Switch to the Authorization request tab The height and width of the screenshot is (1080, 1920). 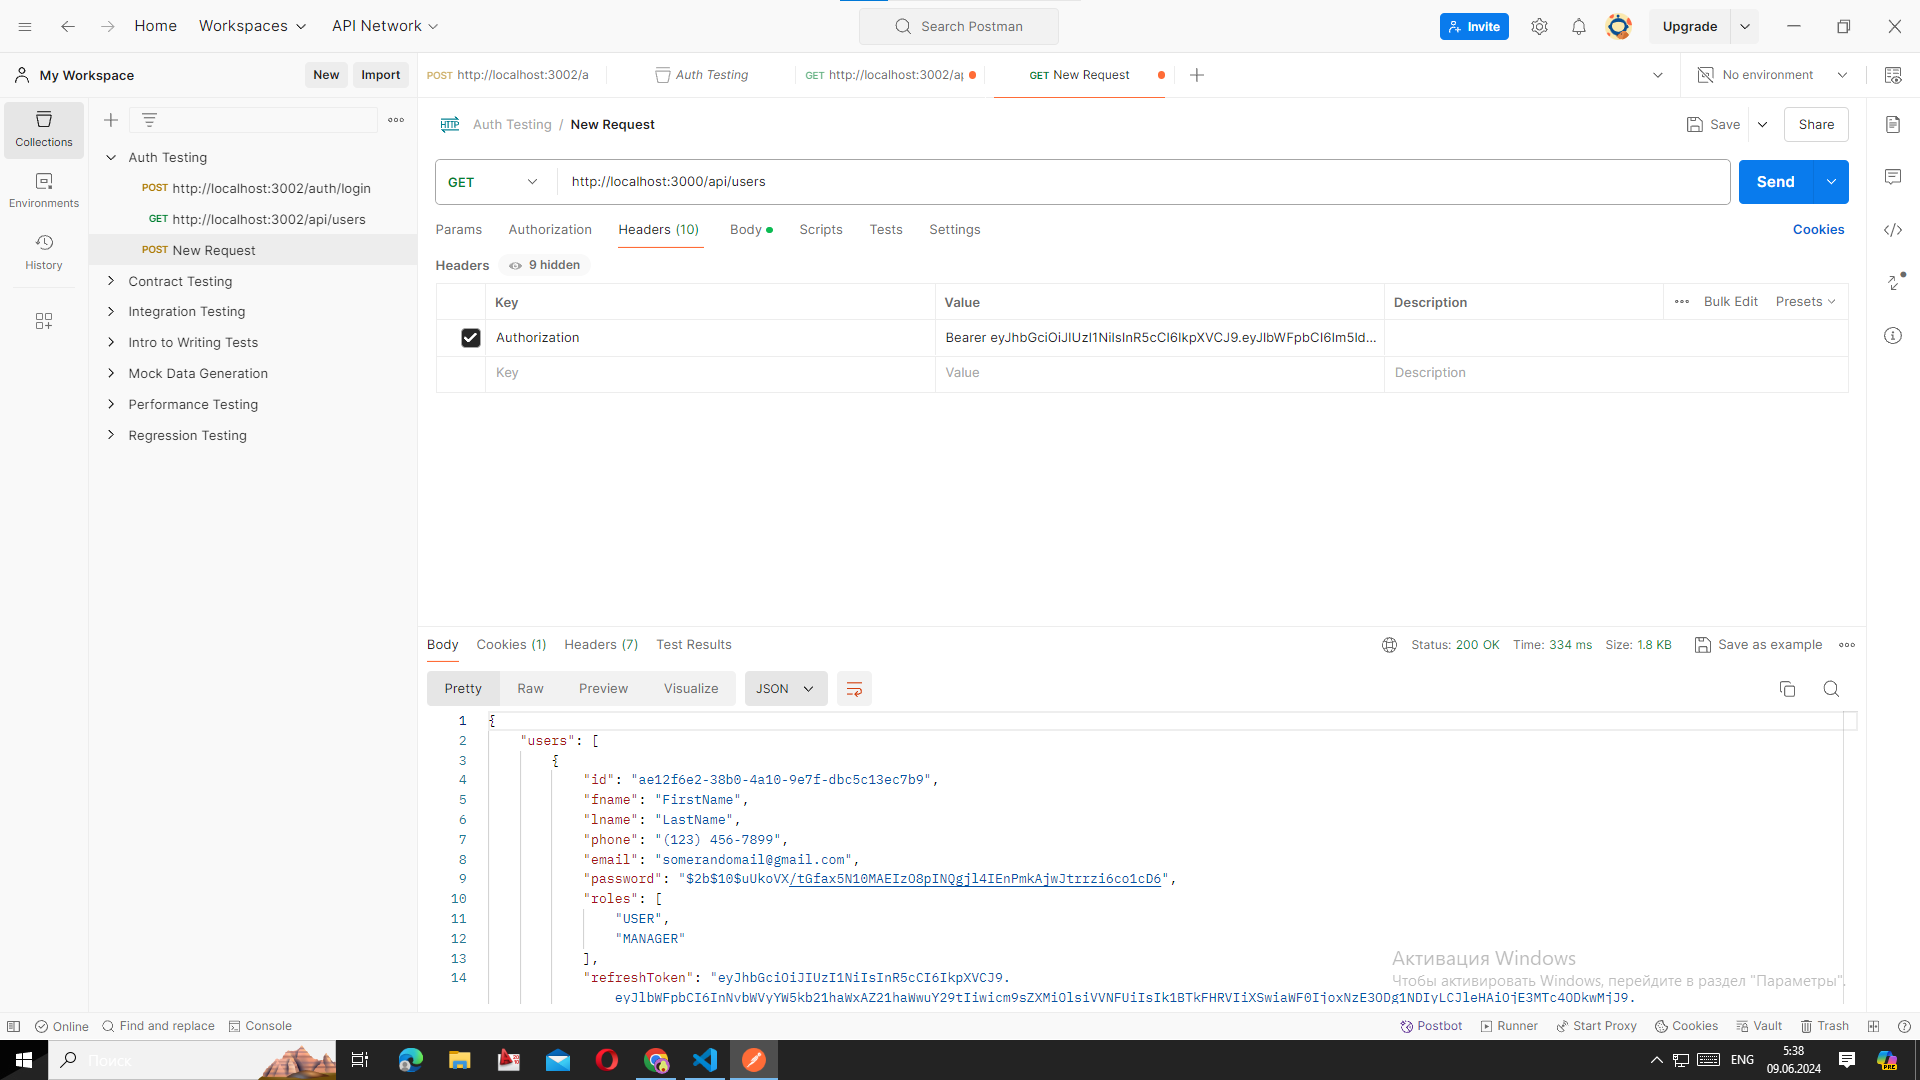click(x=550, y=230)
